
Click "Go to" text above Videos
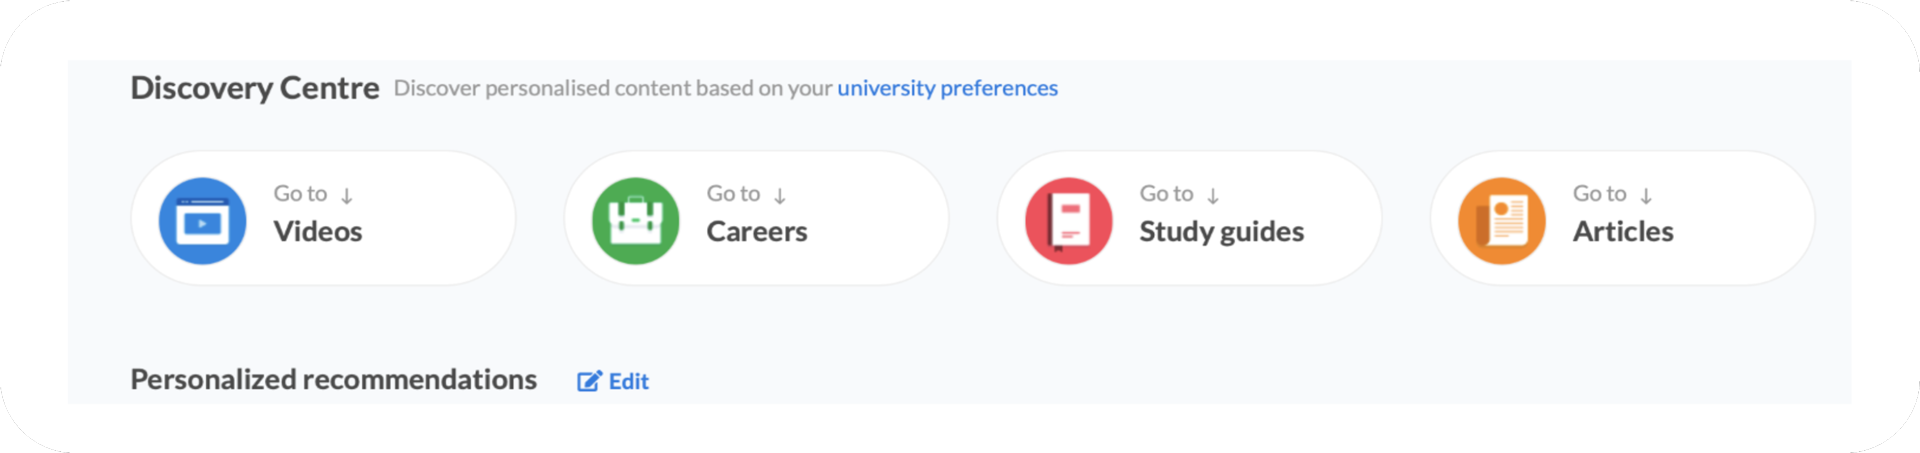coord(300,193)
